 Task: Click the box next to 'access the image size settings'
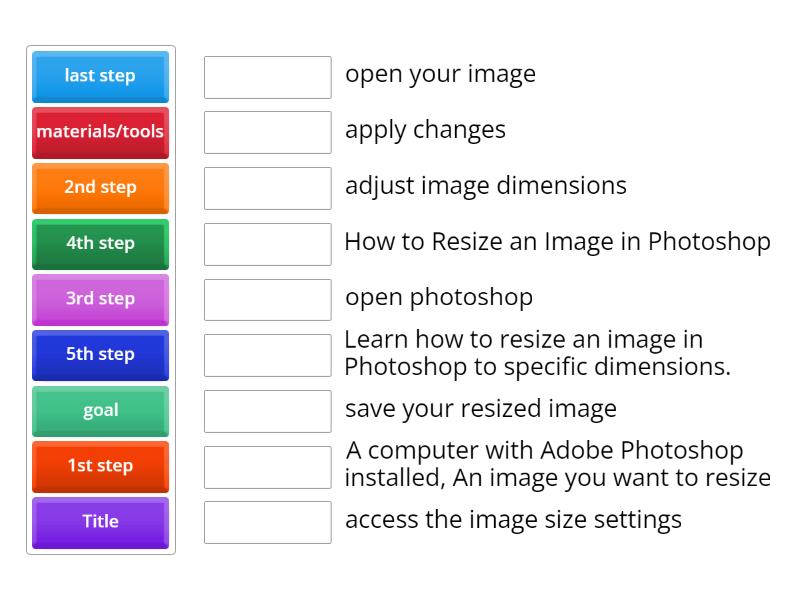tap(267, 522)
